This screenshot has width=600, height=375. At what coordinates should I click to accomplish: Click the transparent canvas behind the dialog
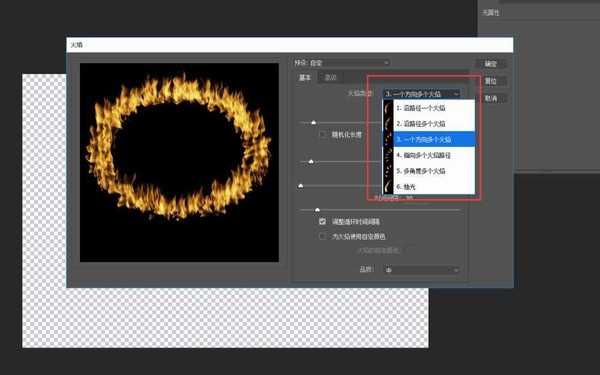[226, 318]
